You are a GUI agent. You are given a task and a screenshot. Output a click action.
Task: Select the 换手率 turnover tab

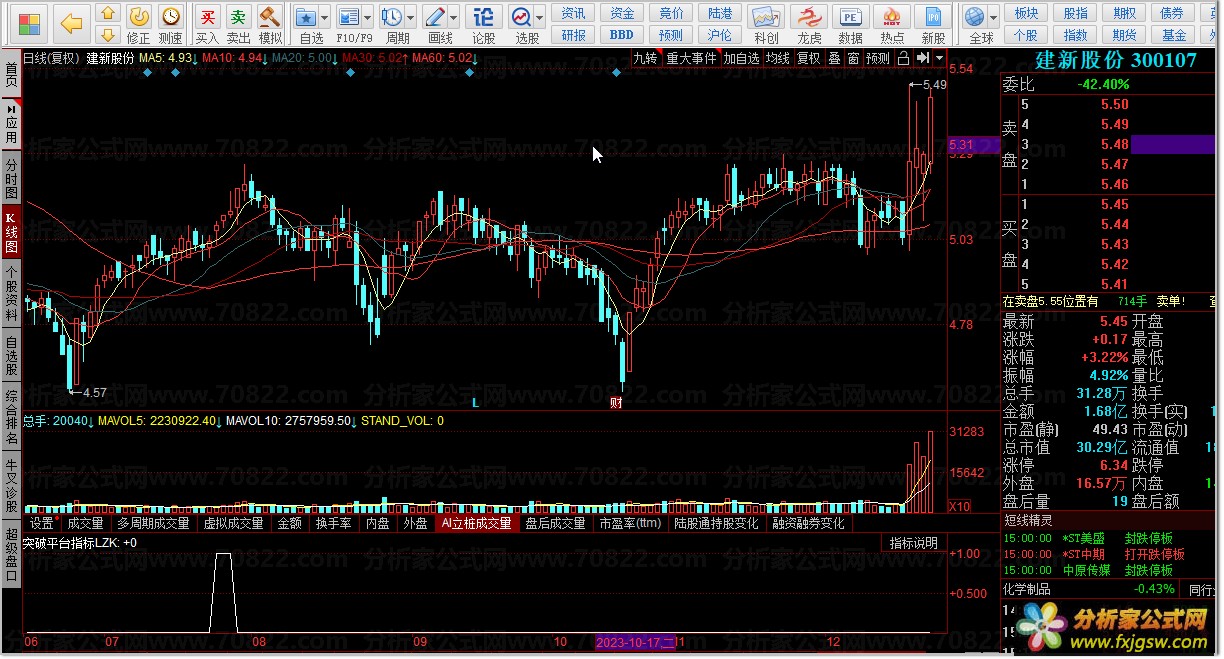tap(333, 523)
